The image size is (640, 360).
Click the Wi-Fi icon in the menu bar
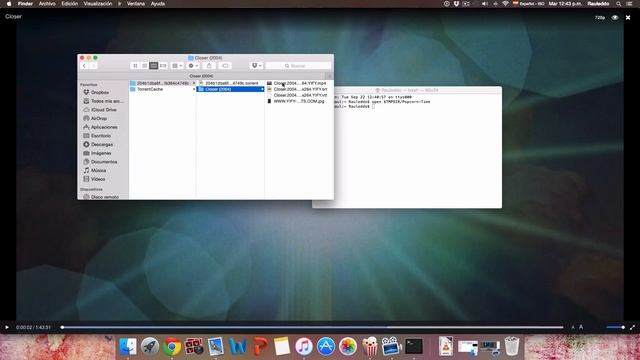pyautogui.click(x=505, y=4)
